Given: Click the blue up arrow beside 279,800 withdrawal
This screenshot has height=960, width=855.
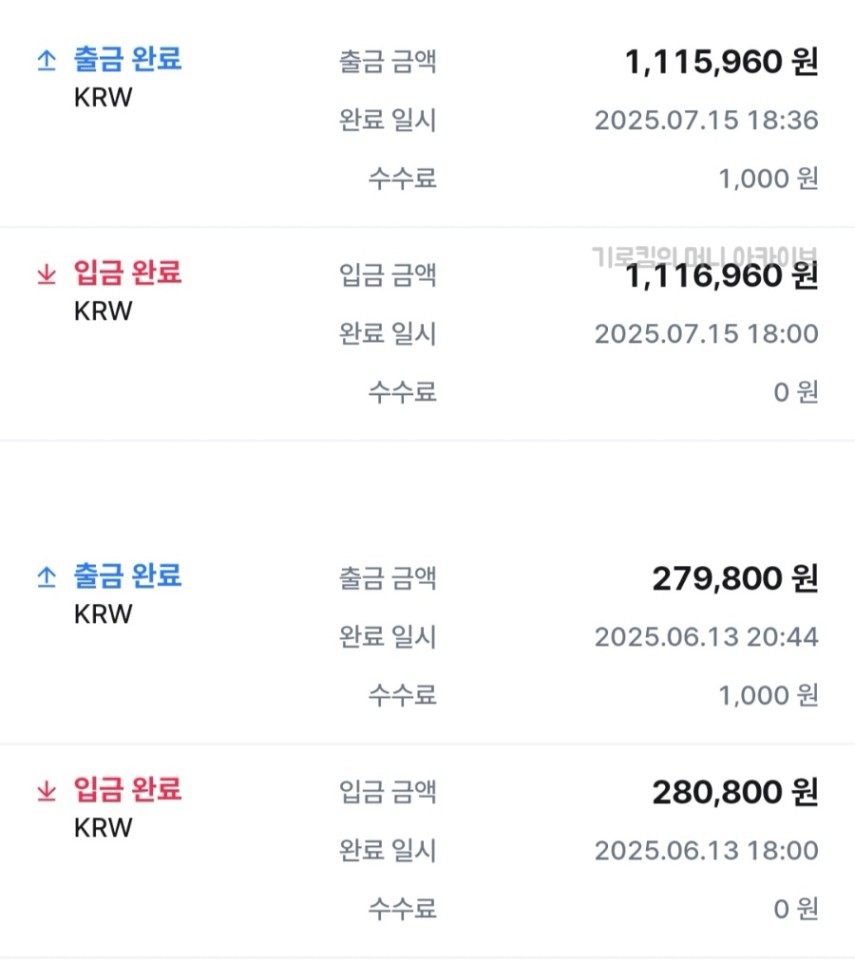Looking at the screenshot, I should tap(47, 577).
